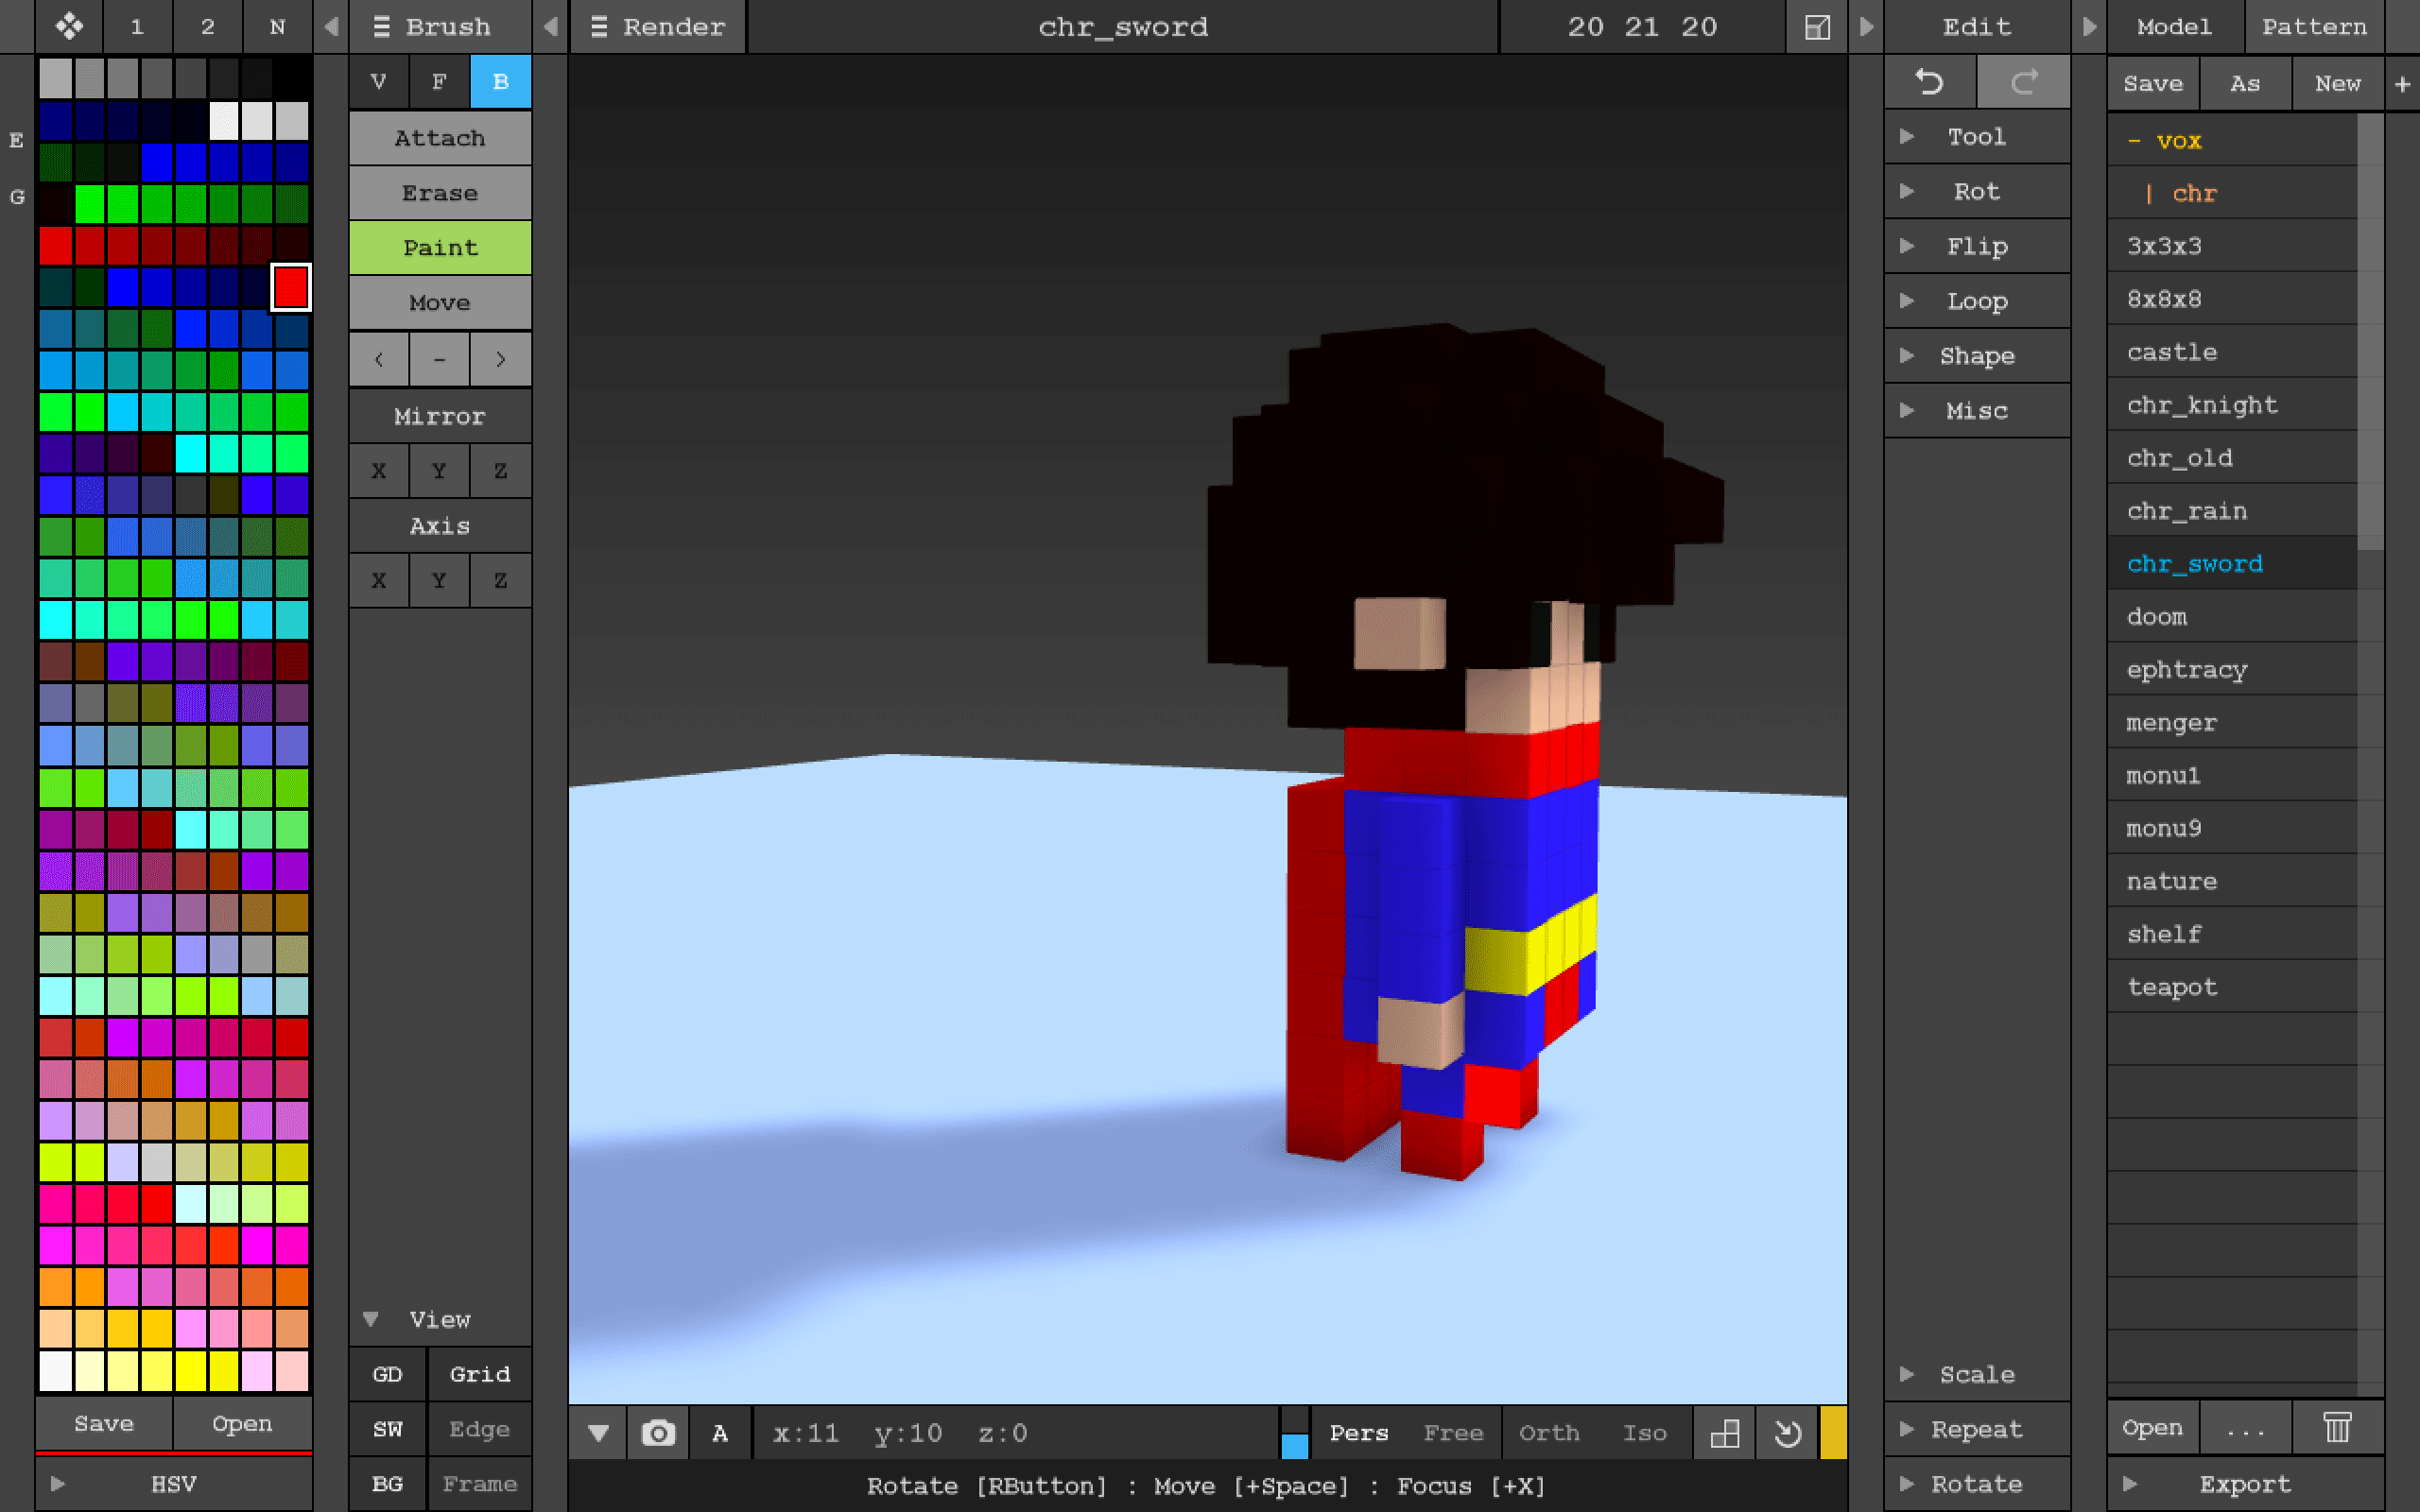Switch to the Pattern tab

(2314, 27)
